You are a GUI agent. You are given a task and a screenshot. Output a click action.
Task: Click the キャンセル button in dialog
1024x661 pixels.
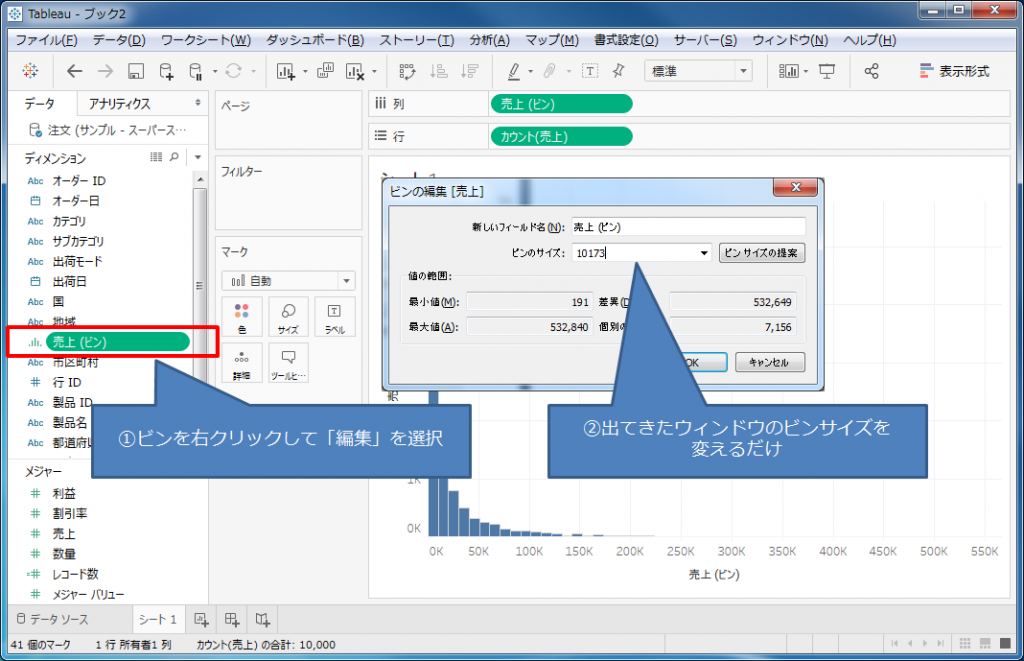[769, 362]
